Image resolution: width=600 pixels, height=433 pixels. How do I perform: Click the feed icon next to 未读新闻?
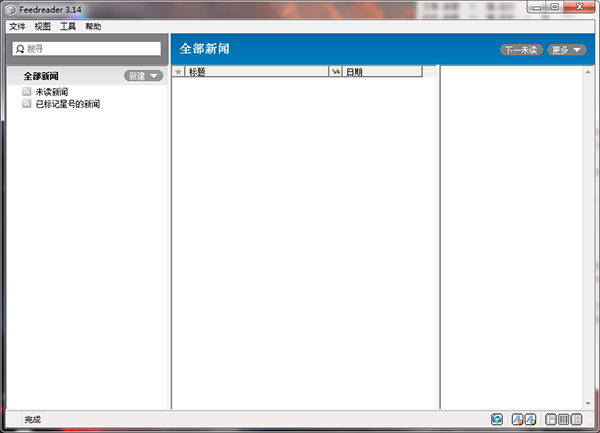(x=27, y=91)
